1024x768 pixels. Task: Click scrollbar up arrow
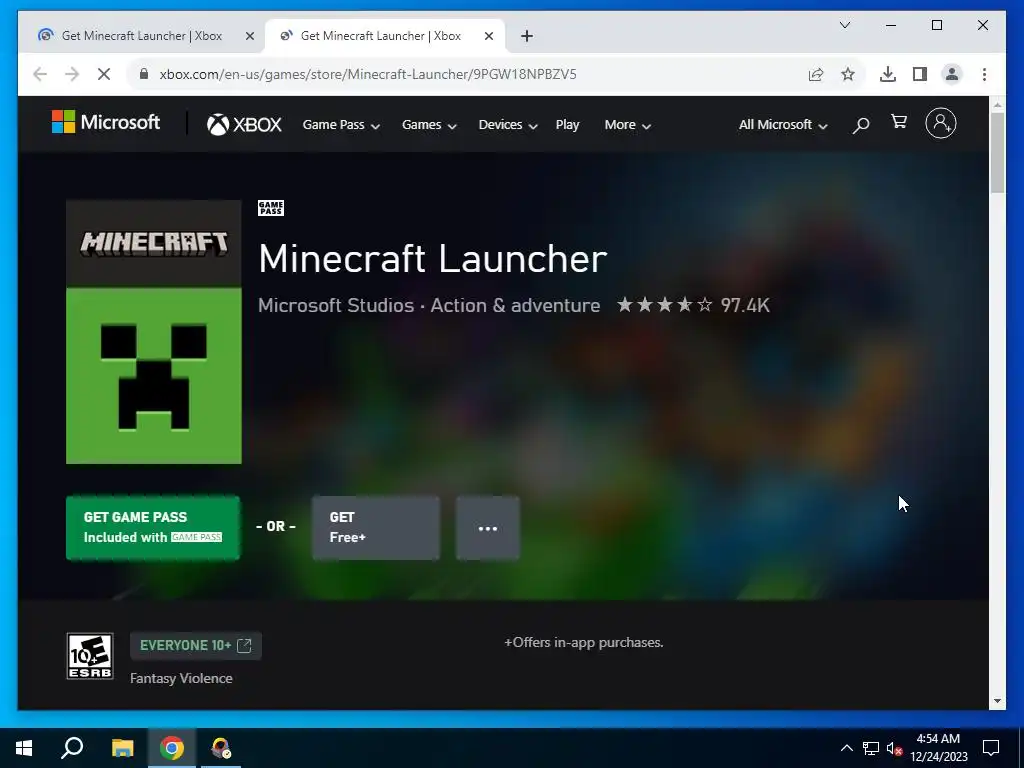997,104
